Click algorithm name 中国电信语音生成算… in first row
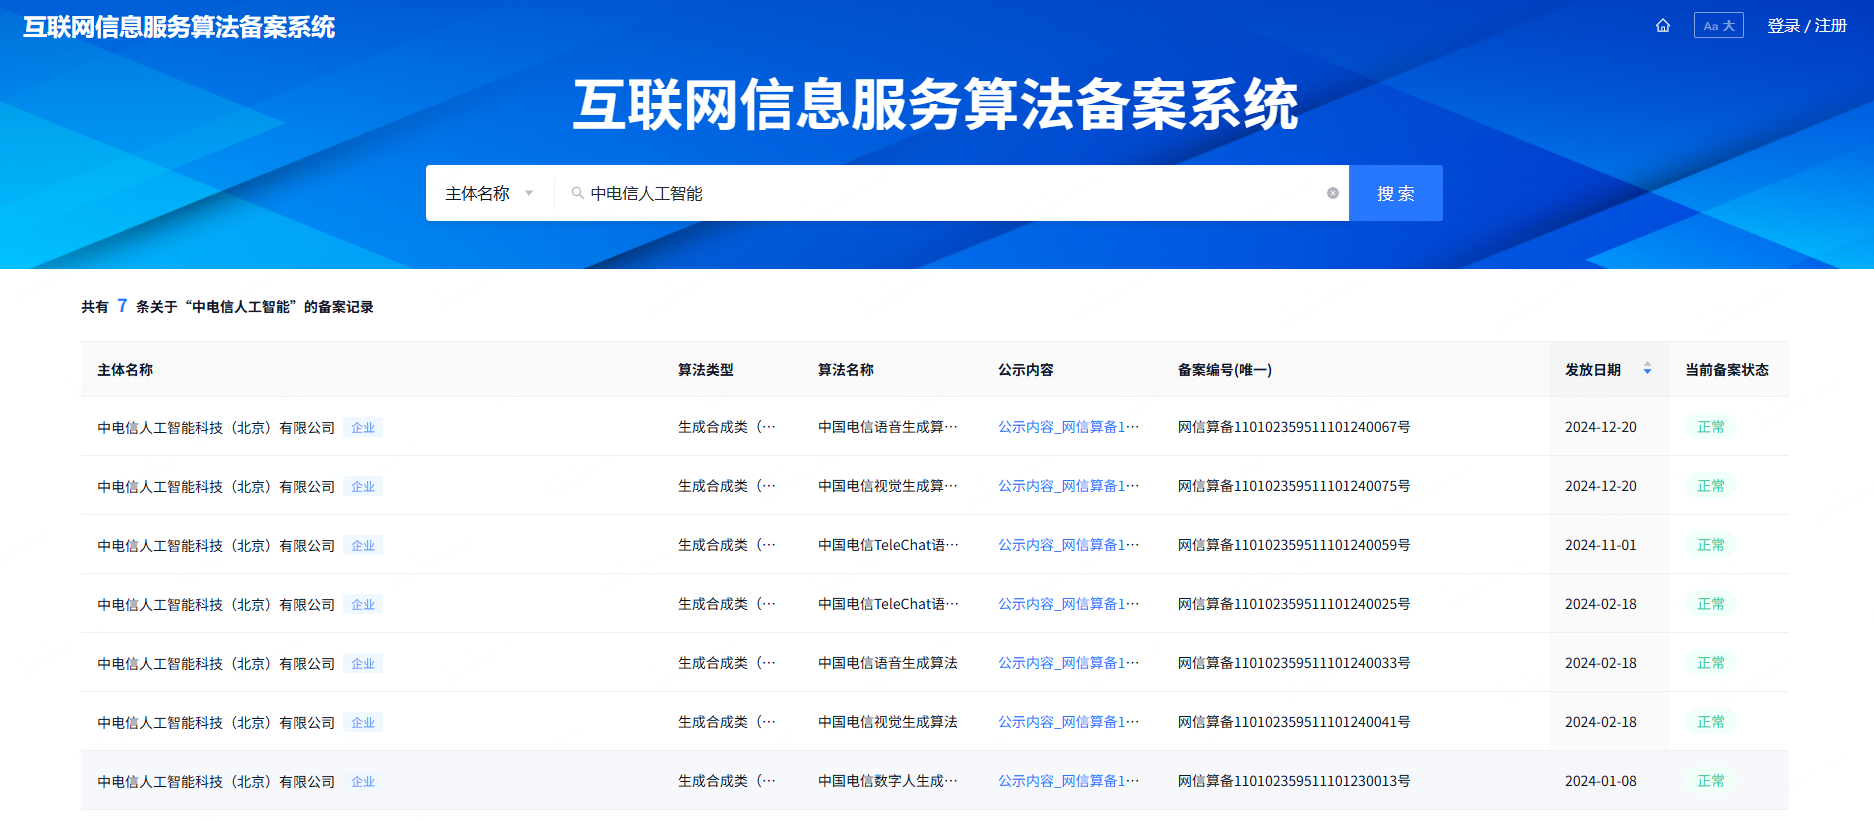This screenshot has width=1874, height=822. (888, 427)
